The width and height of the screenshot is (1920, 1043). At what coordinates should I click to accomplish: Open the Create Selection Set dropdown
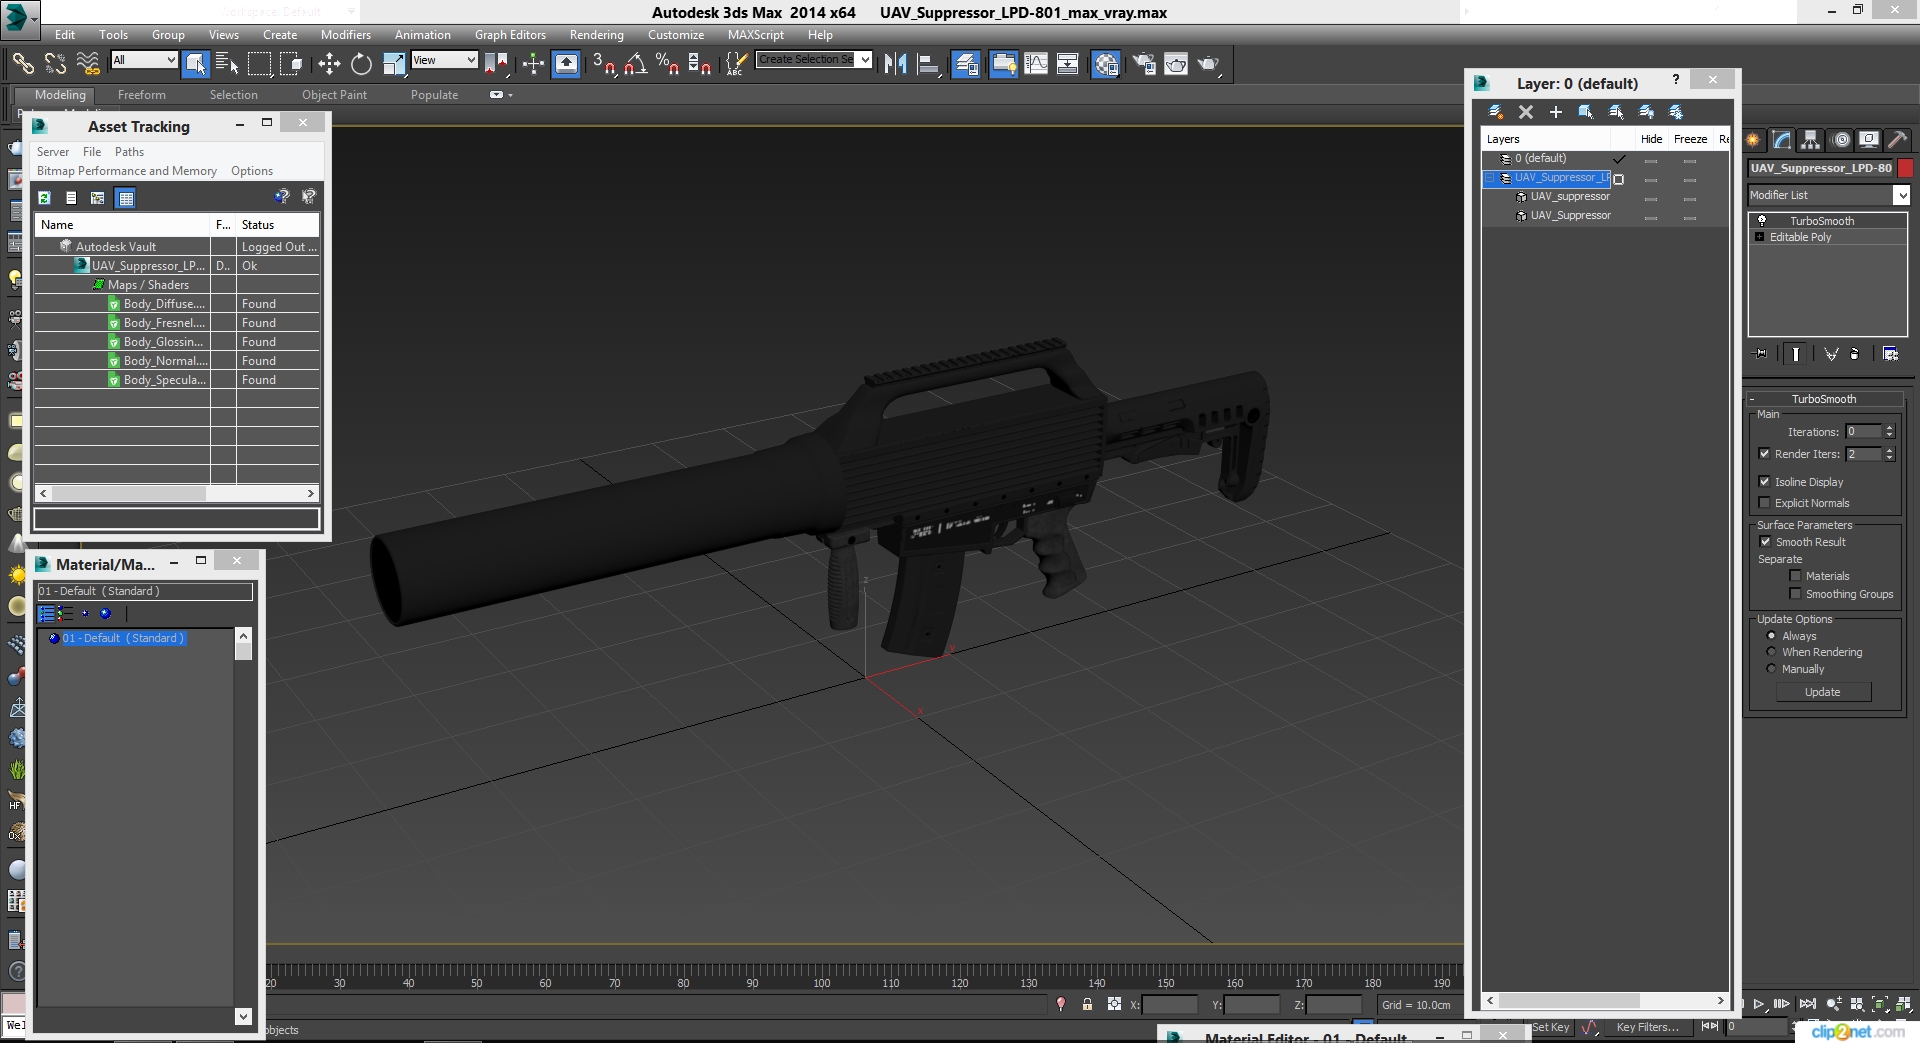click(x=865, y=59)
